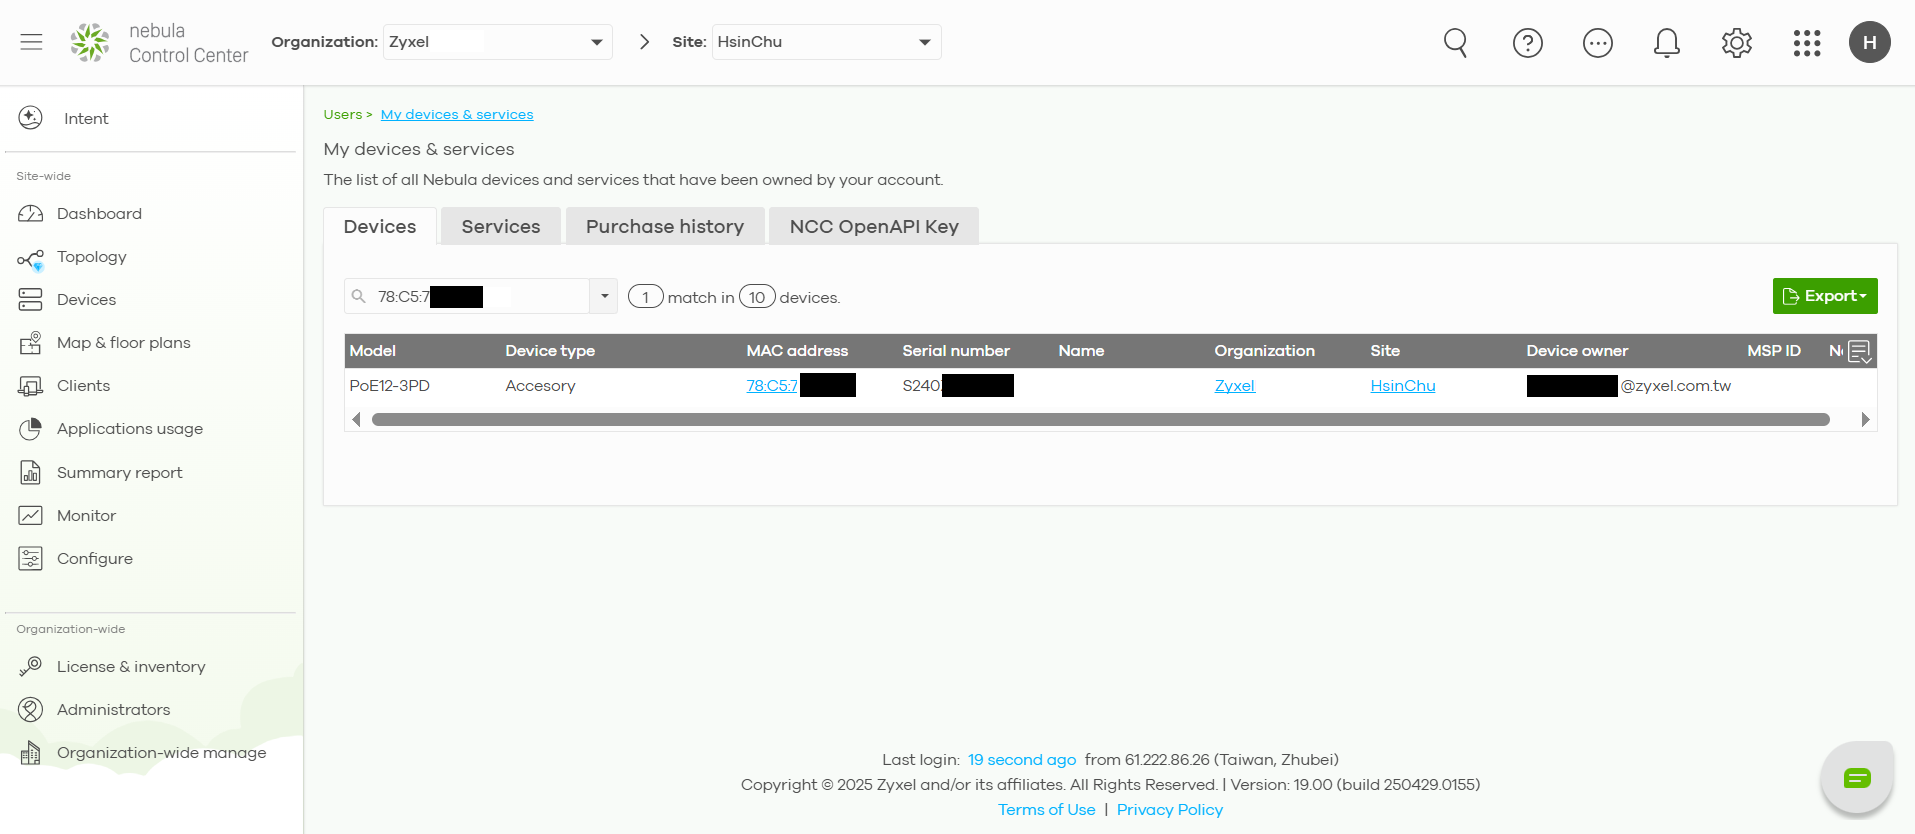This screenshot has width=1915, height=834.
Task: Click the chevron between Organization and Site
Action: pos(644,42)
